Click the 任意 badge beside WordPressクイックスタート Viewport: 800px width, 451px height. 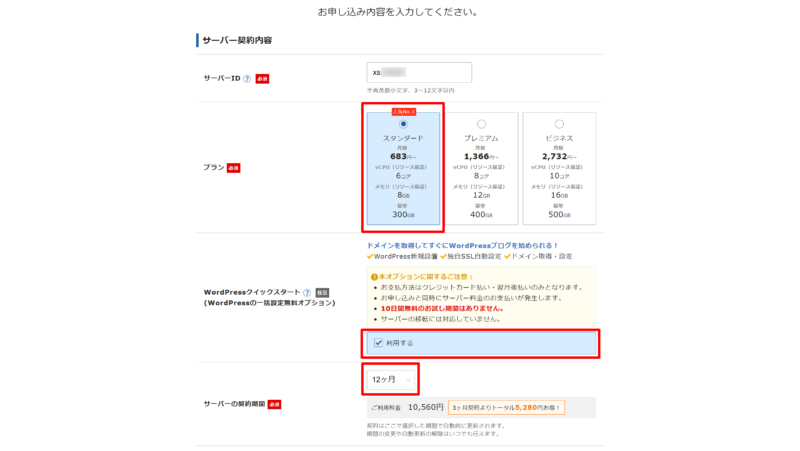322,292
